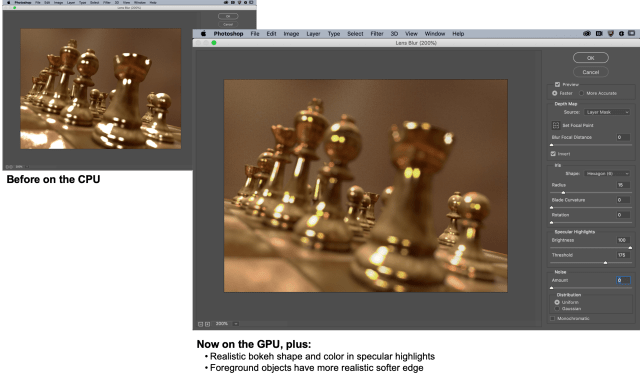Click the Blur Focal Distance value field
The height and width of the screenshot is (378, 640).
(623, 137)
